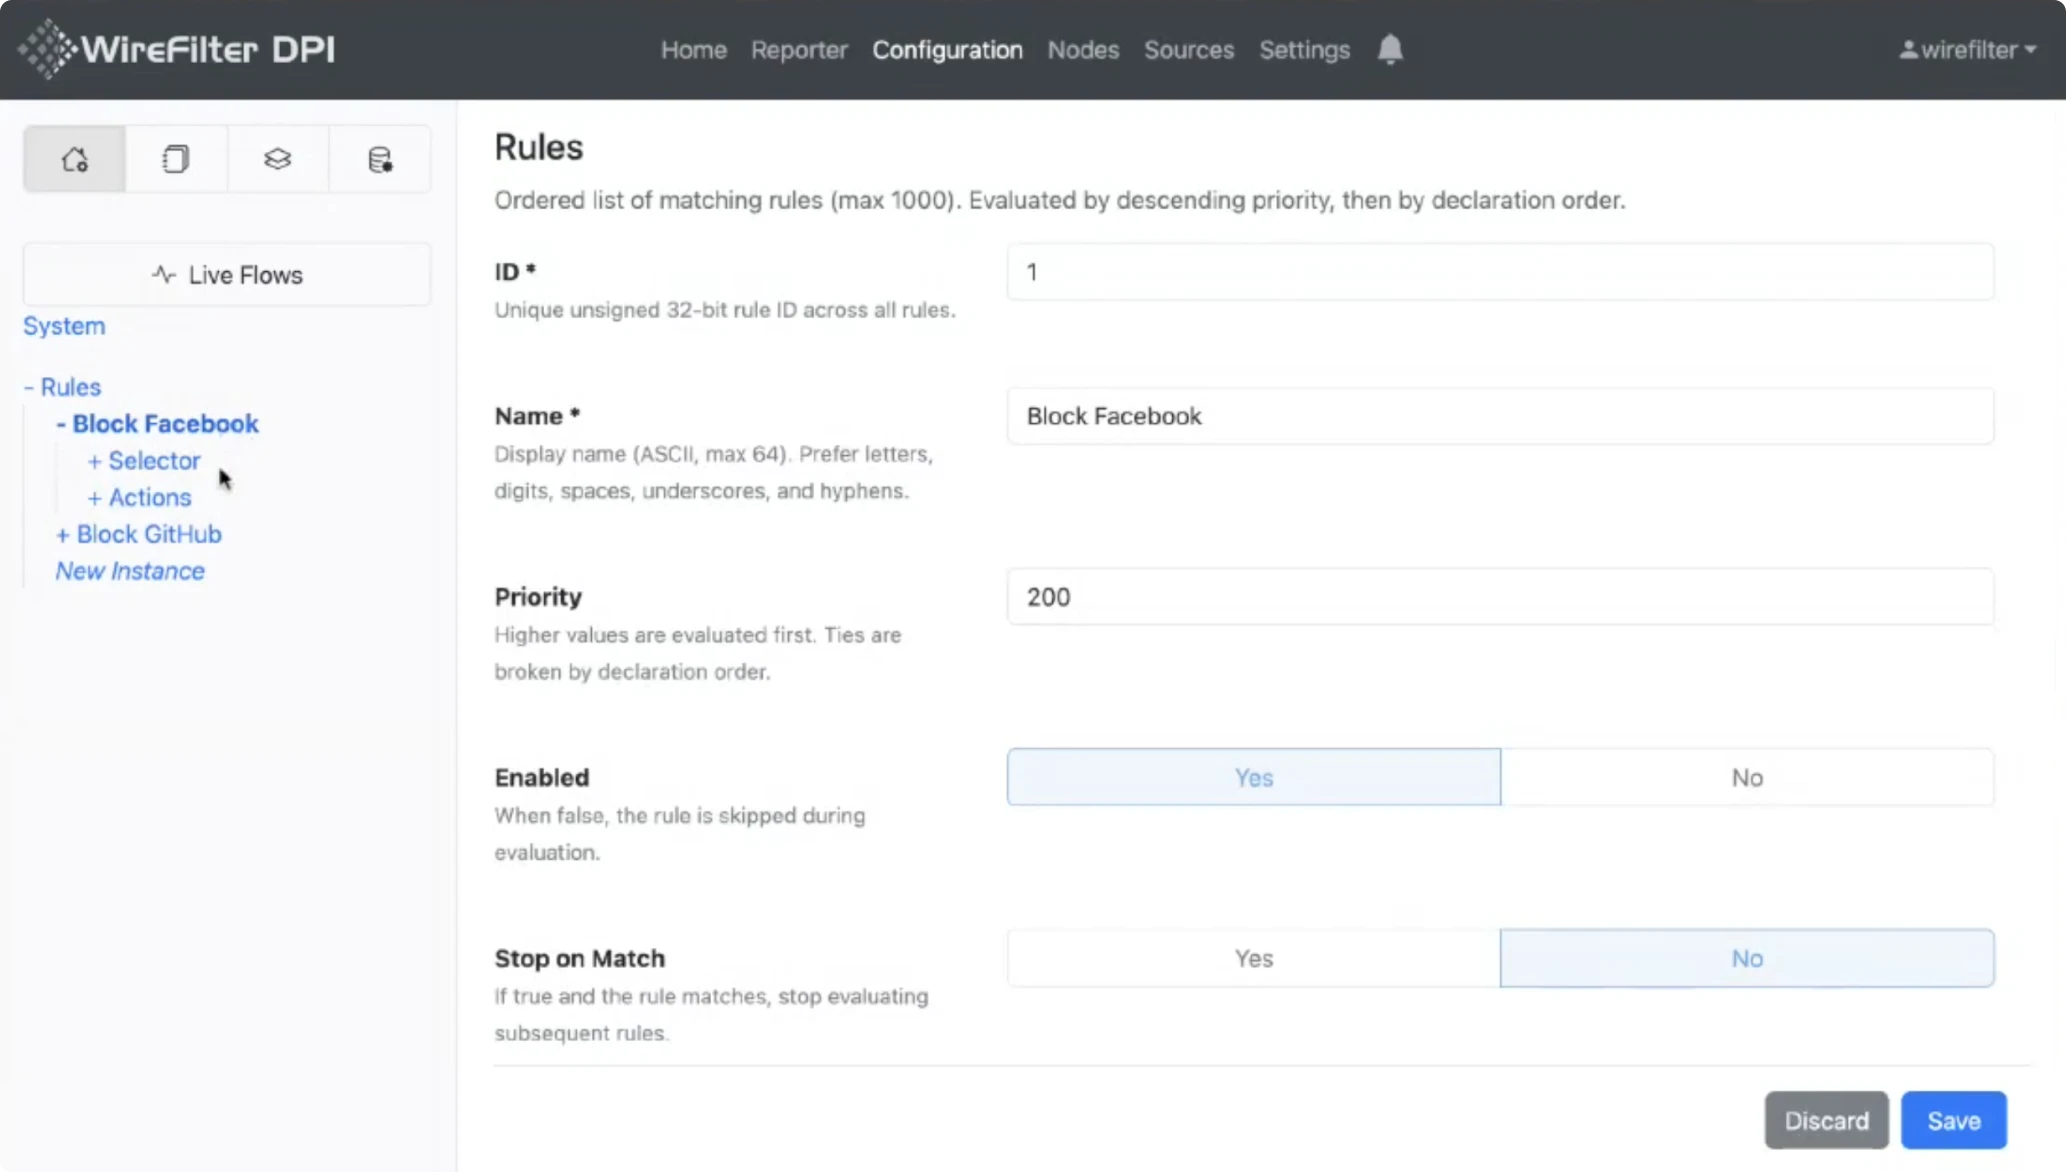This screenshot has height=1172, width=2066.
Task: Click the New Instance link
Action: click(129, 570)
